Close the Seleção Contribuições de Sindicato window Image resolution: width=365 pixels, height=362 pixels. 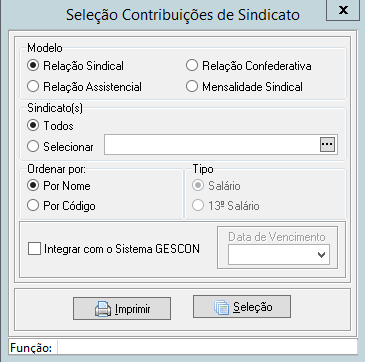[343, 10]
